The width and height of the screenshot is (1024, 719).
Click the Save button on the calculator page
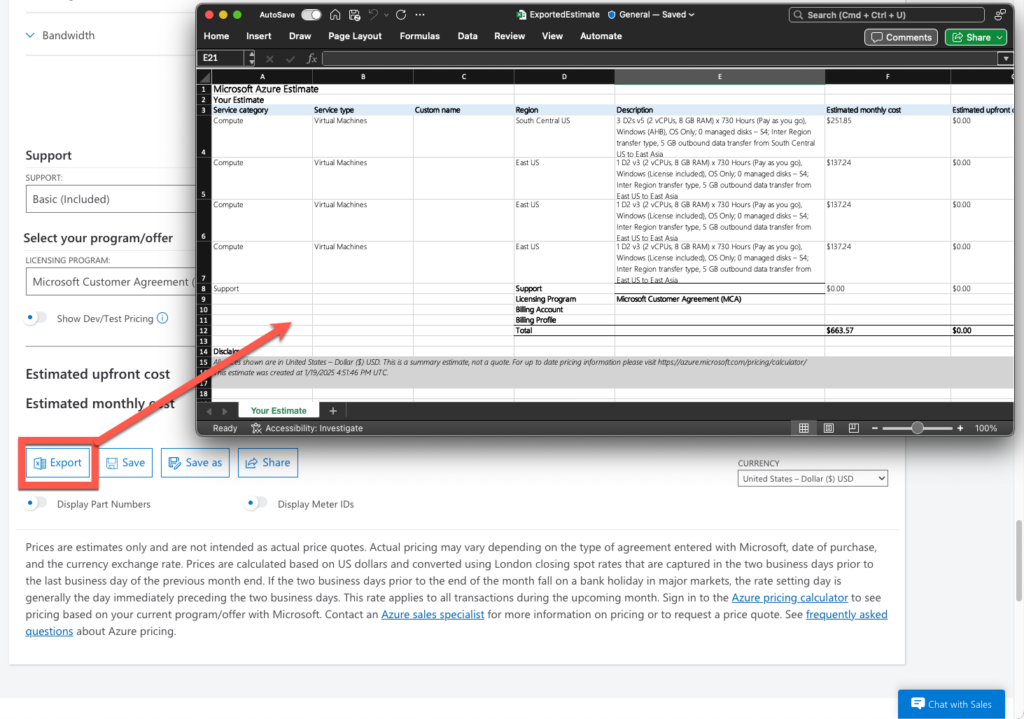[x=125, y=463]
